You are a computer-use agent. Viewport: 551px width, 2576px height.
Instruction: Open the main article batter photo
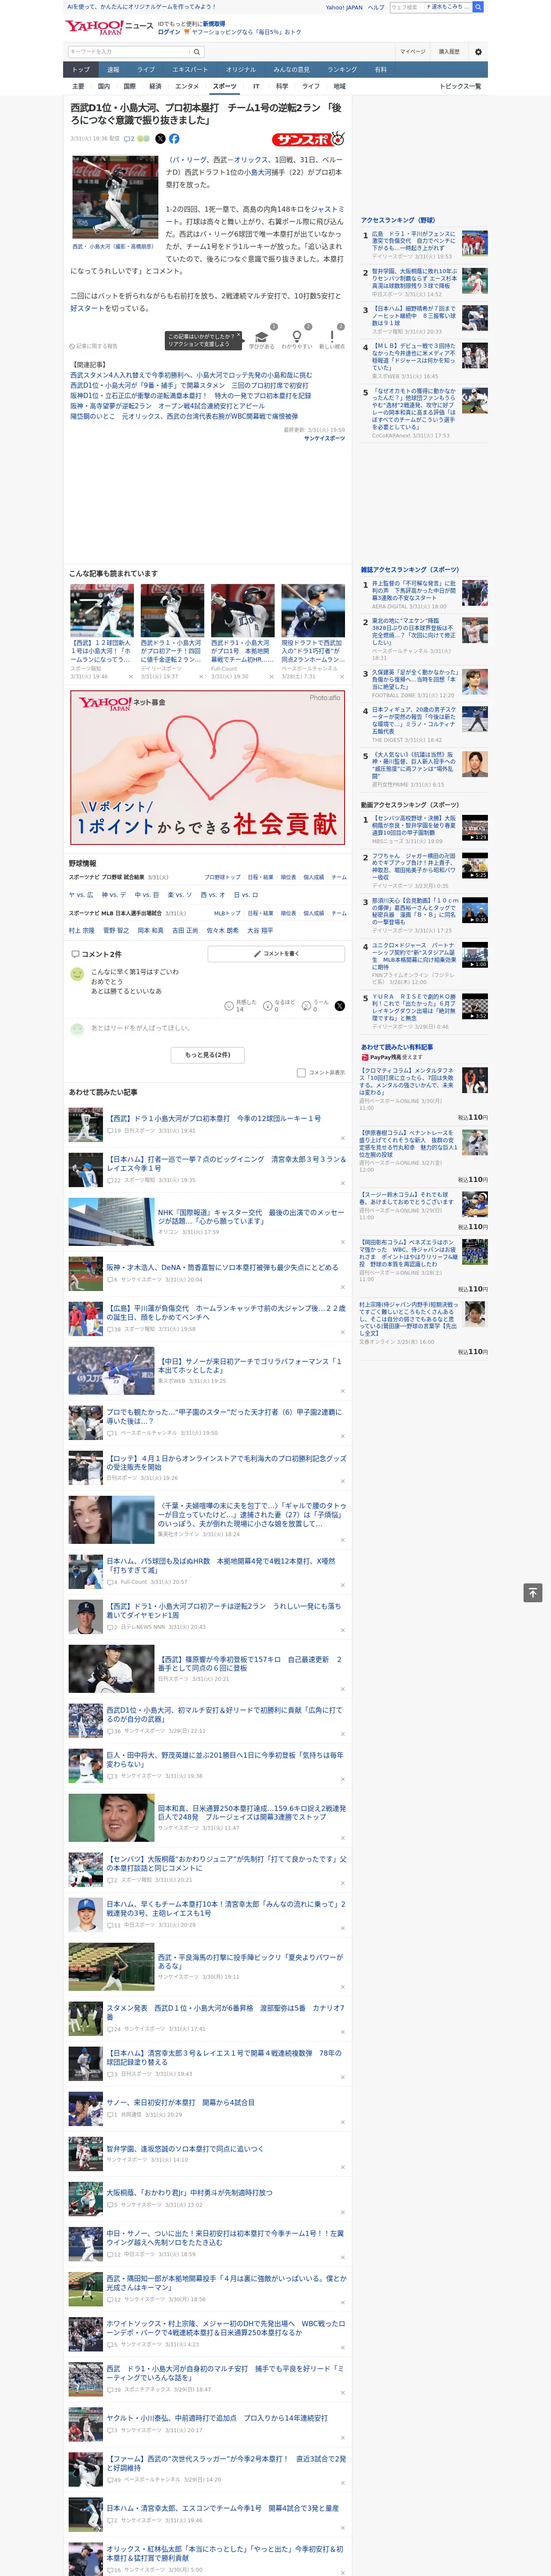(115, 198)
